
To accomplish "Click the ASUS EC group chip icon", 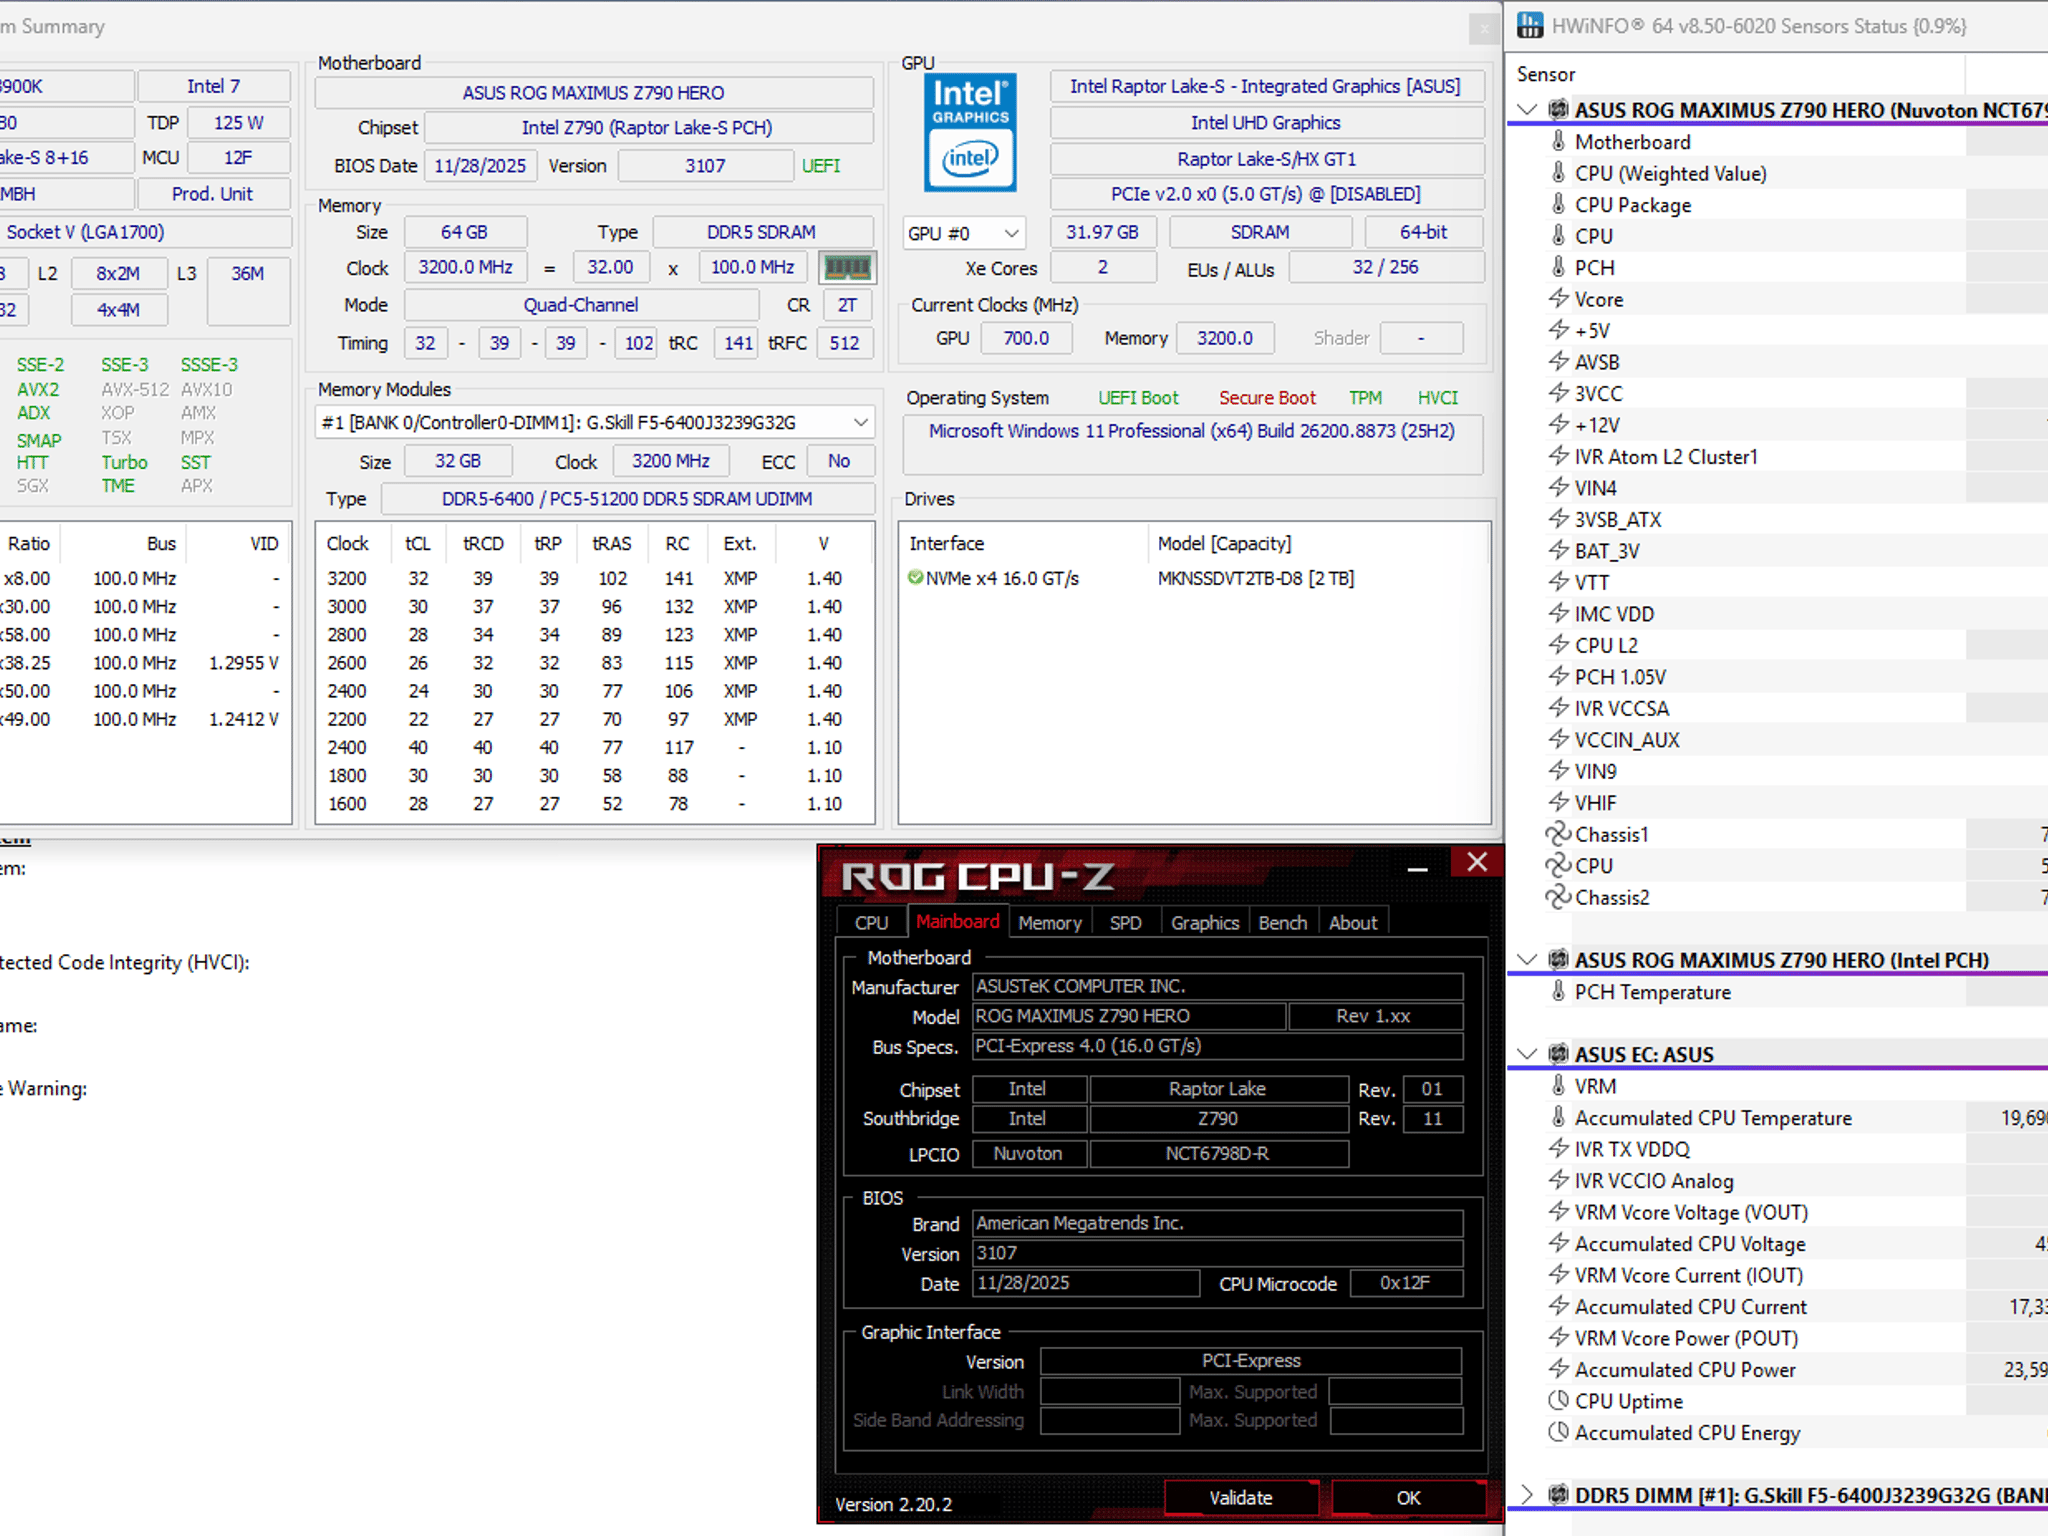I will [x=1558, y=1054].
